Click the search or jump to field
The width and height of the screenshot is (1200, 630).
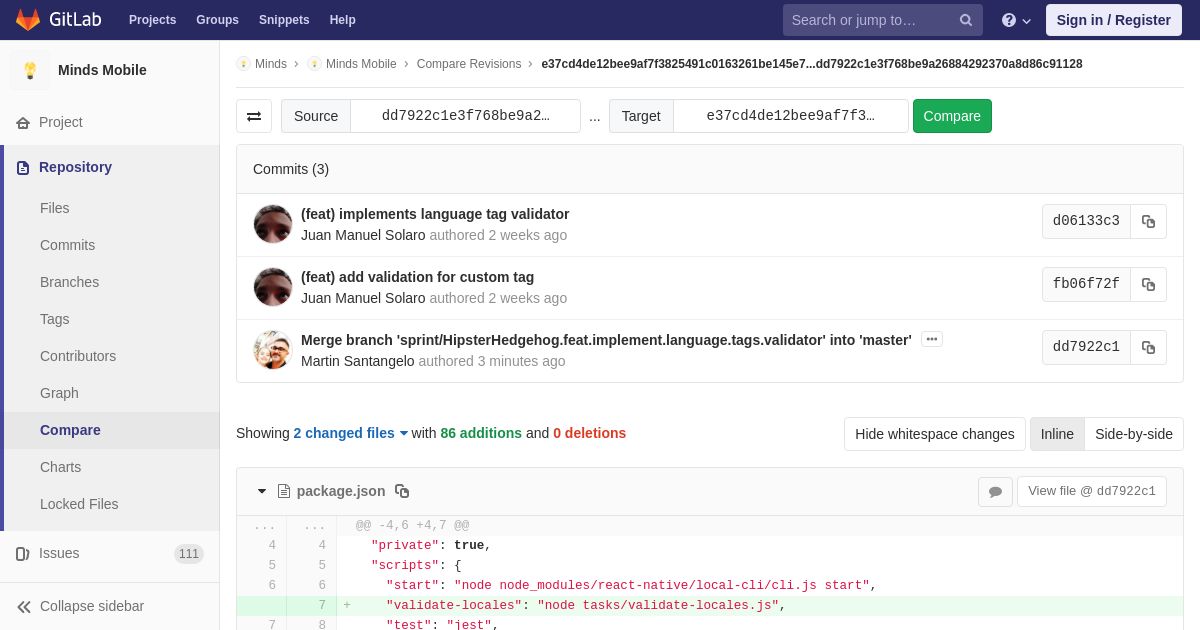(x=870, y=20)
